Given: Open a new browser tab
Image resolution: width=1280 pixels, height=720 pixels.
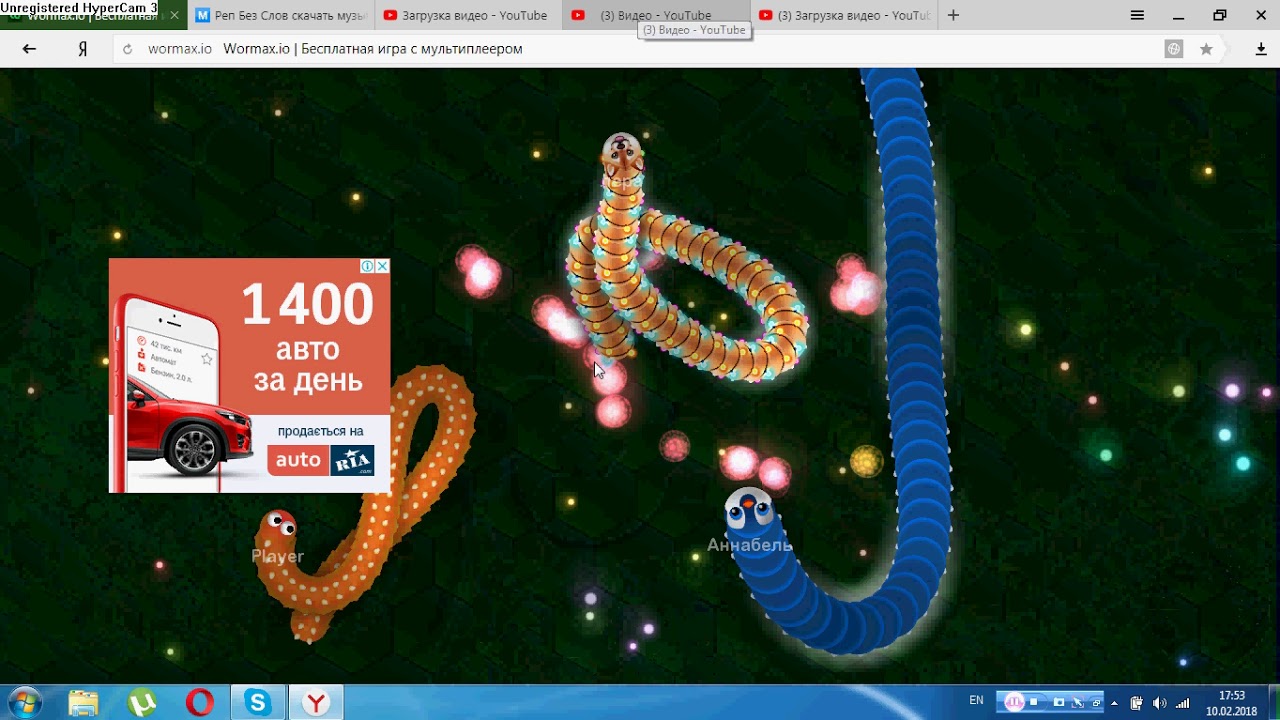Looking at the screenshot, I should tap(953, 15).
